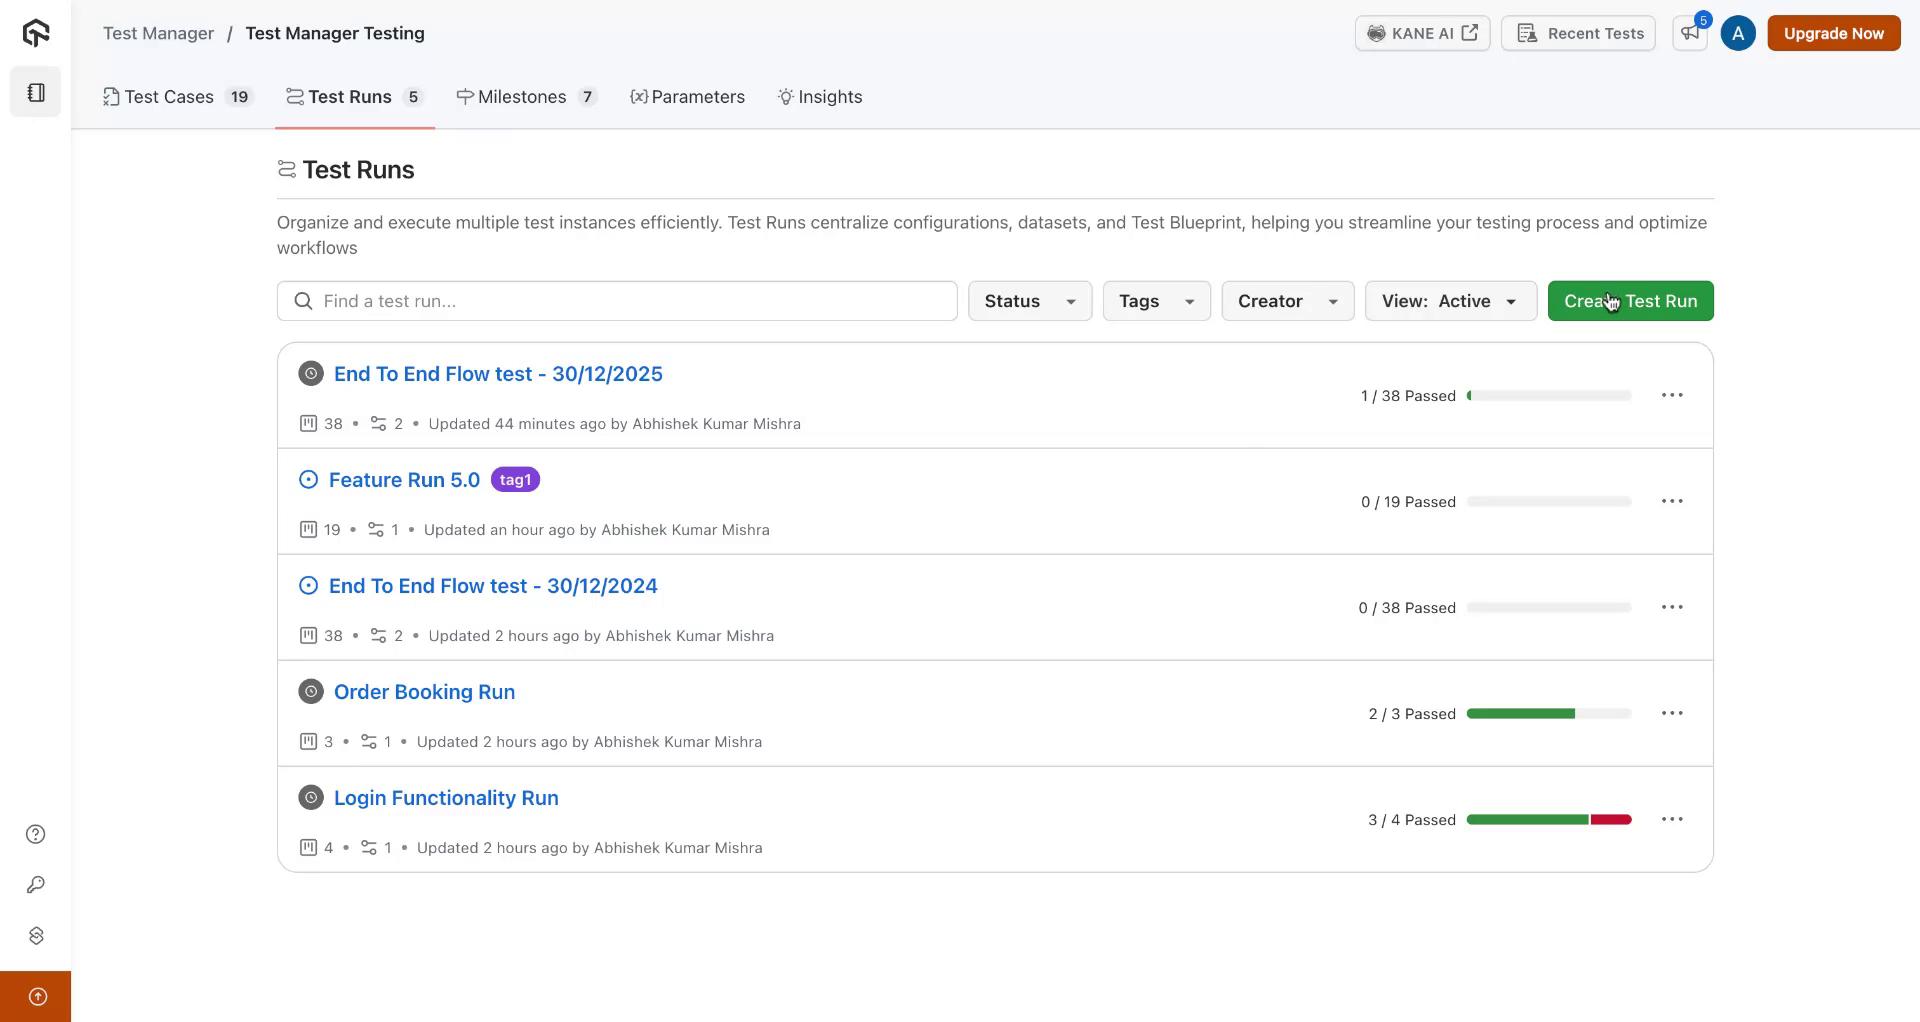Open more options for End To End Flow test 30/12/2024
This screenshot has height=1022, width=1920.
[x=1672, y=607]
